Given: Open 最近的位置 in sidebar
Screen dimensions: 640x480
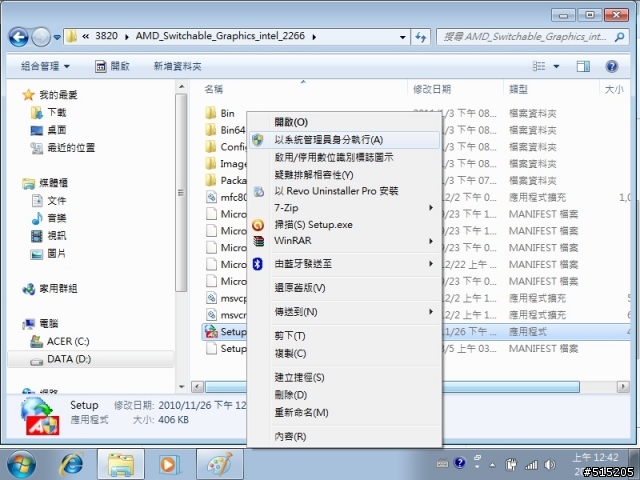Looking at the screenshot, I should 62,147.
